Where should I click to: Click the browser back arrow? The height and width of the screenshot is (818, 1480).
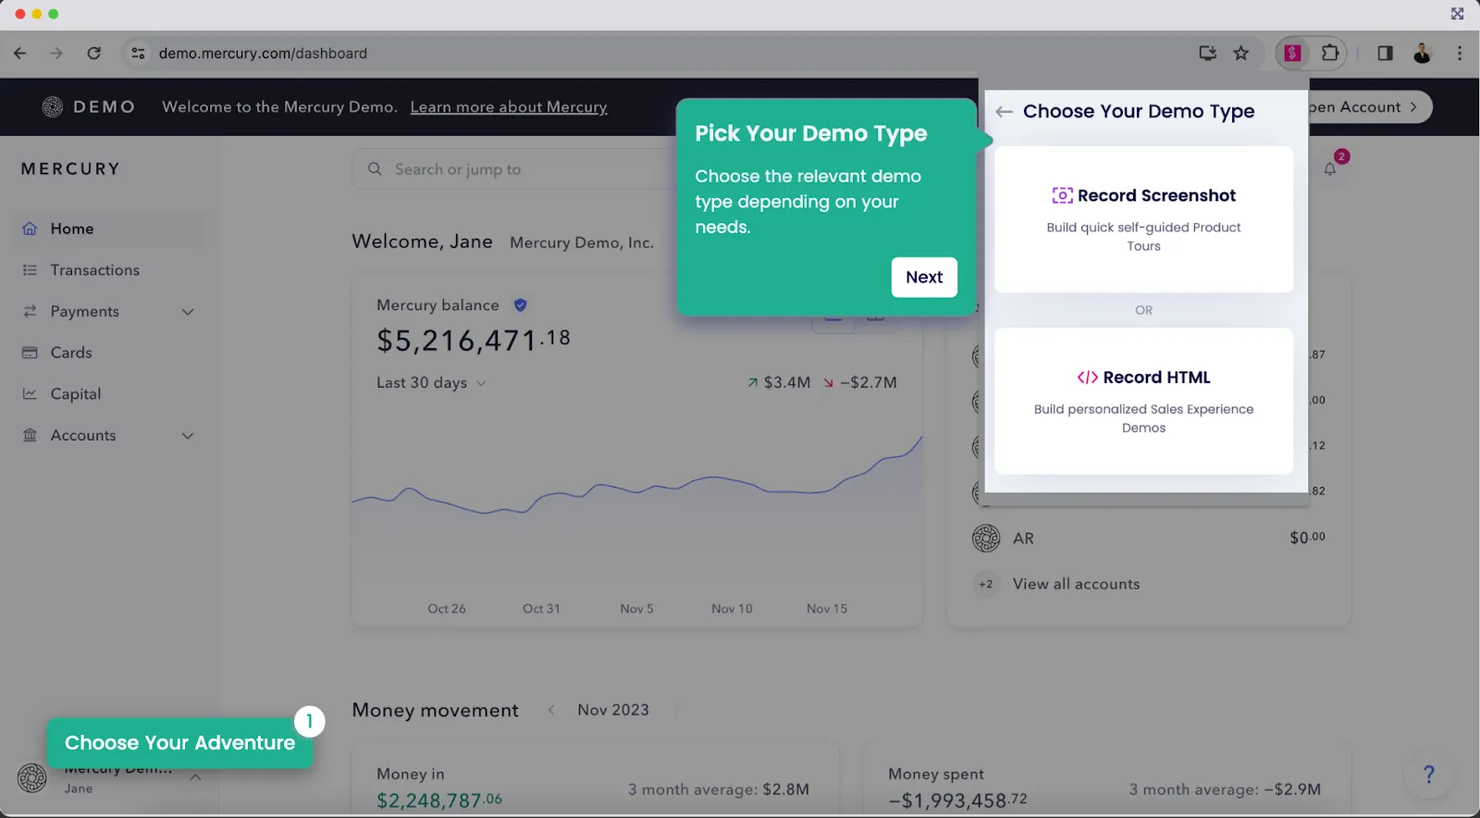pyautogui.click(x=20, y=53)
